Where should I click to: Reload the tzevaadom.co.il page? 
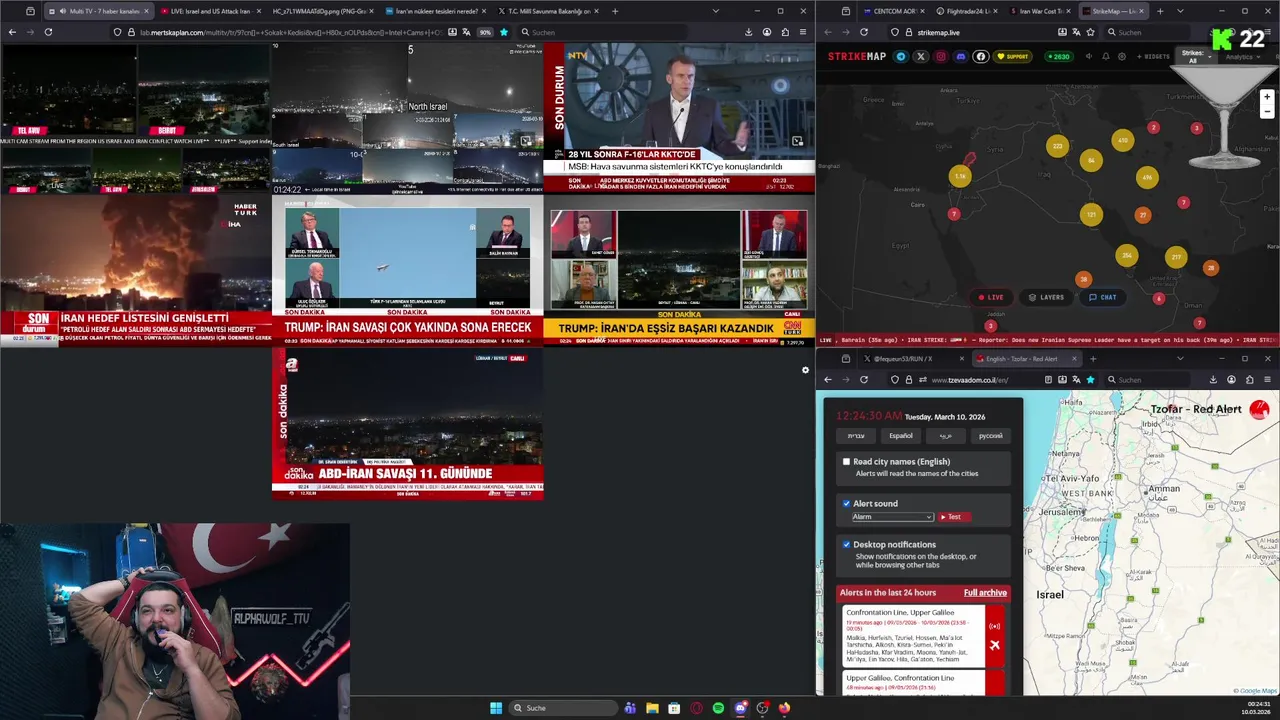(864, 379)
